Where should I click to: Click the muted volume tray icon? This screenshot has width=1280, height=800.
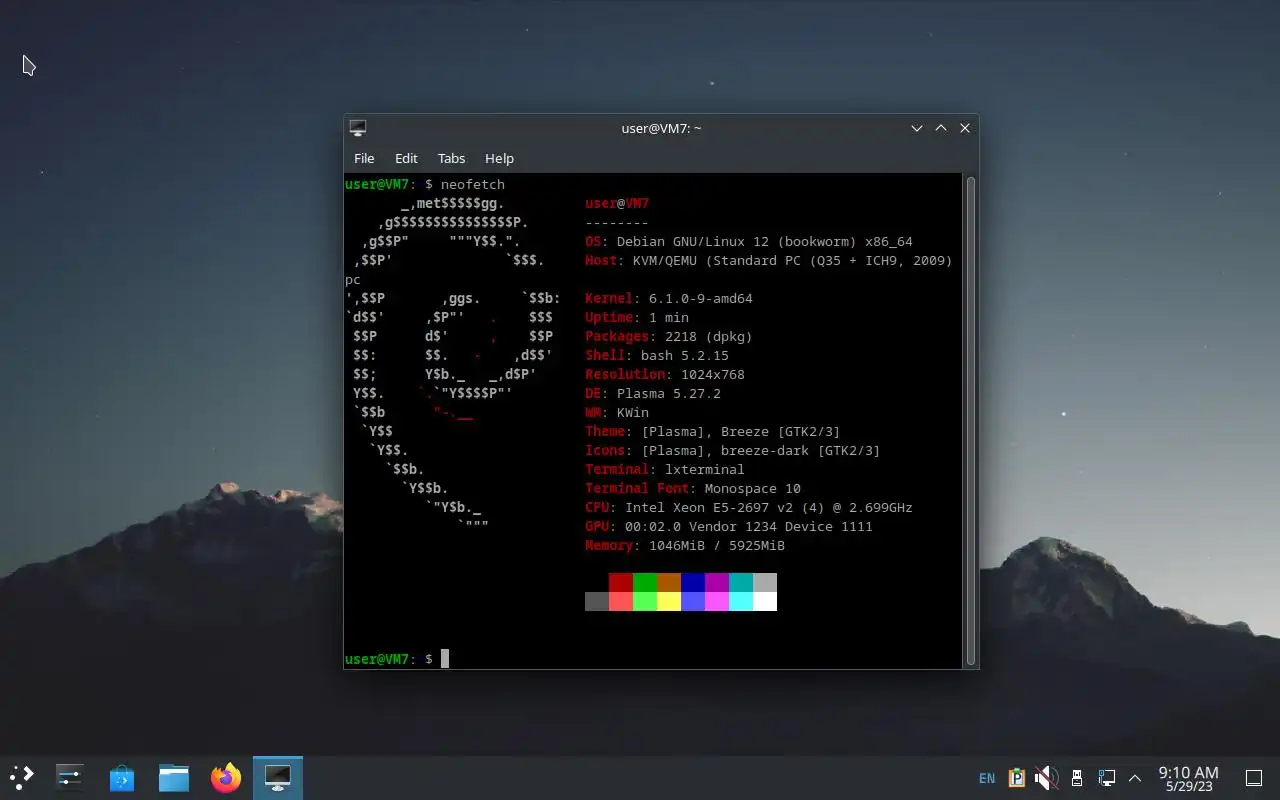pyautogui.click(x=1046, y=778)
